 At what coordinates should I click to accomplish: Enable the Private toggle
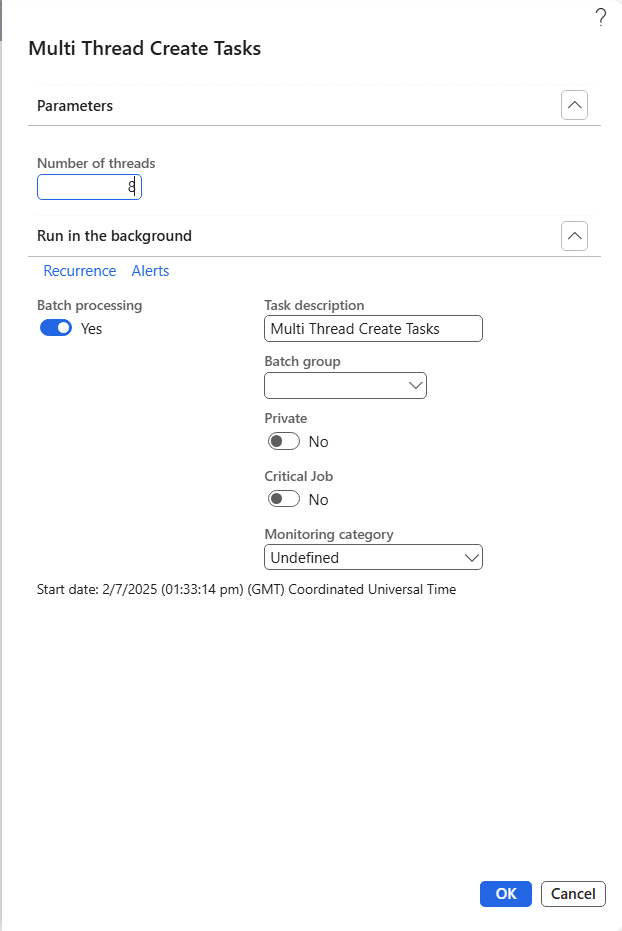[x=283, y=441]
